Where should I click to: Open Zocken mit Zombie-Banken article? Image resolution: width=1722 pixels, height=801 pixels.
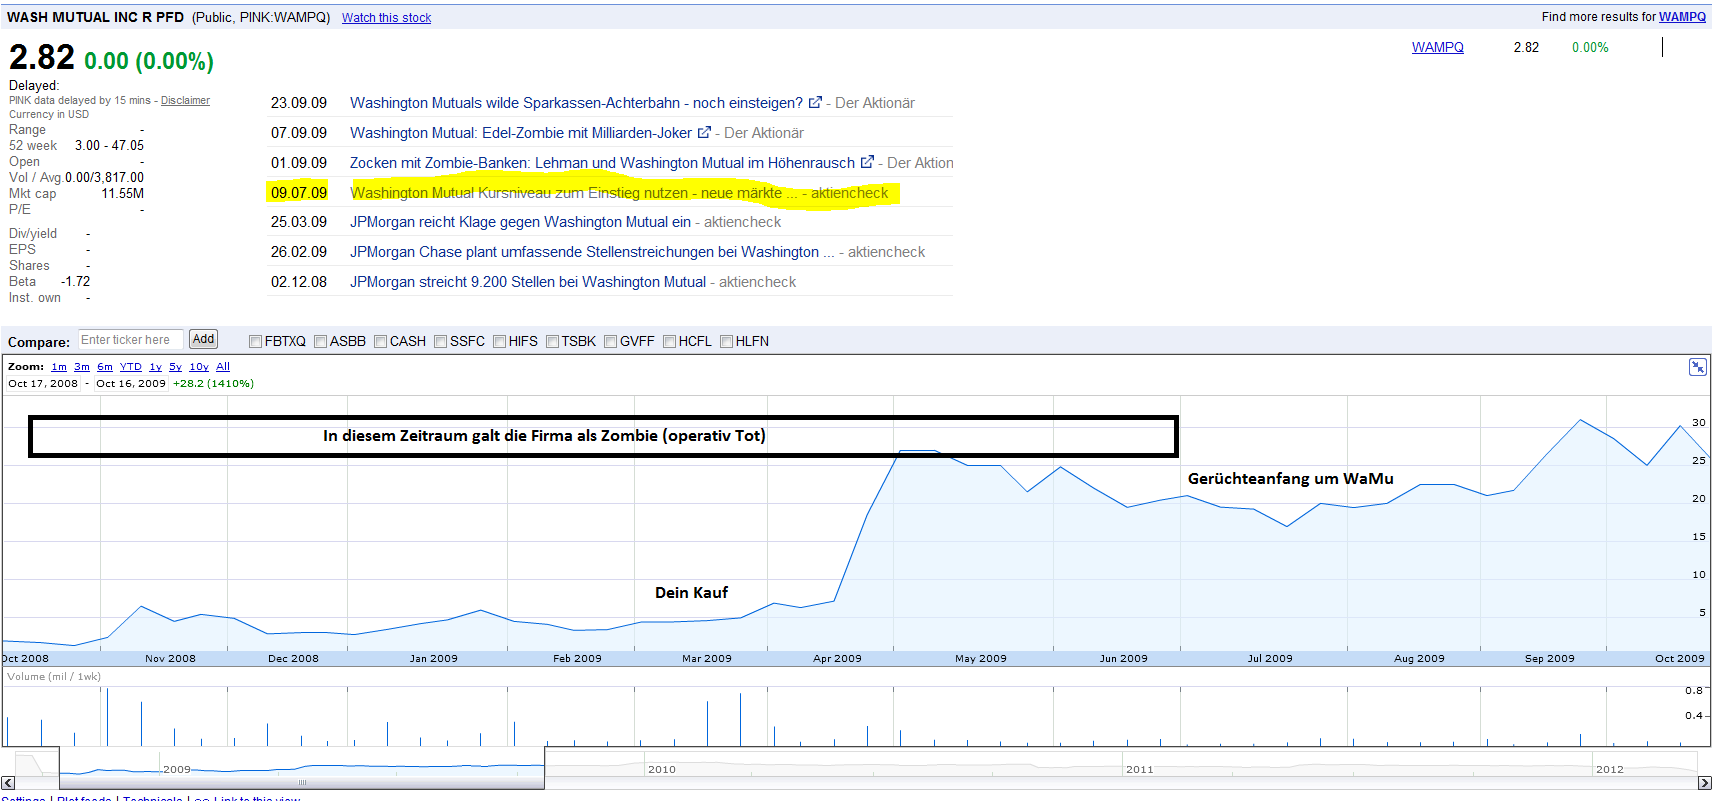pos(602,163)
